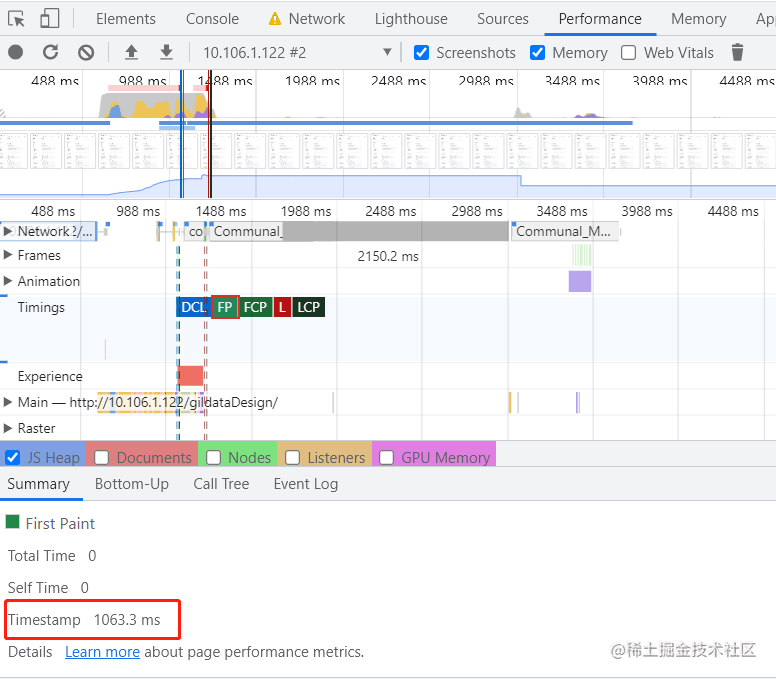Image resolution: width=776 pixels, height=679 pixels.
Task: Click the purple Animation track block
Action: click(580, 281)
